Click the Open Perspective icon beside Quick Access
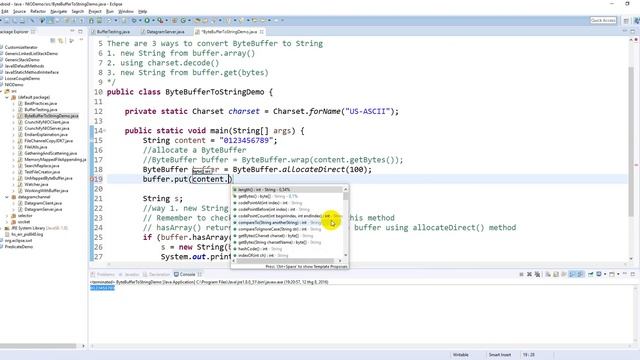 [626, 20]
